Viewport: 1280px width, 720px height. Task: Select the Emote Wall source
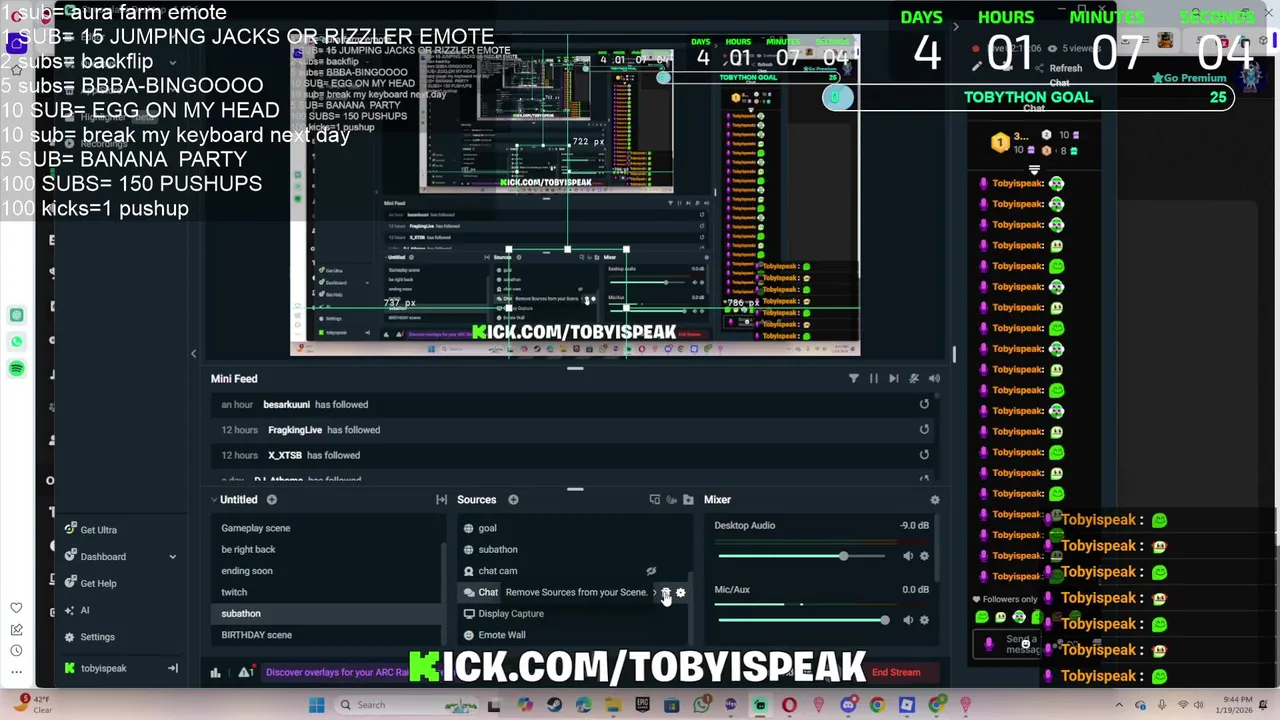pyautogui.click(x=502, y=635)
